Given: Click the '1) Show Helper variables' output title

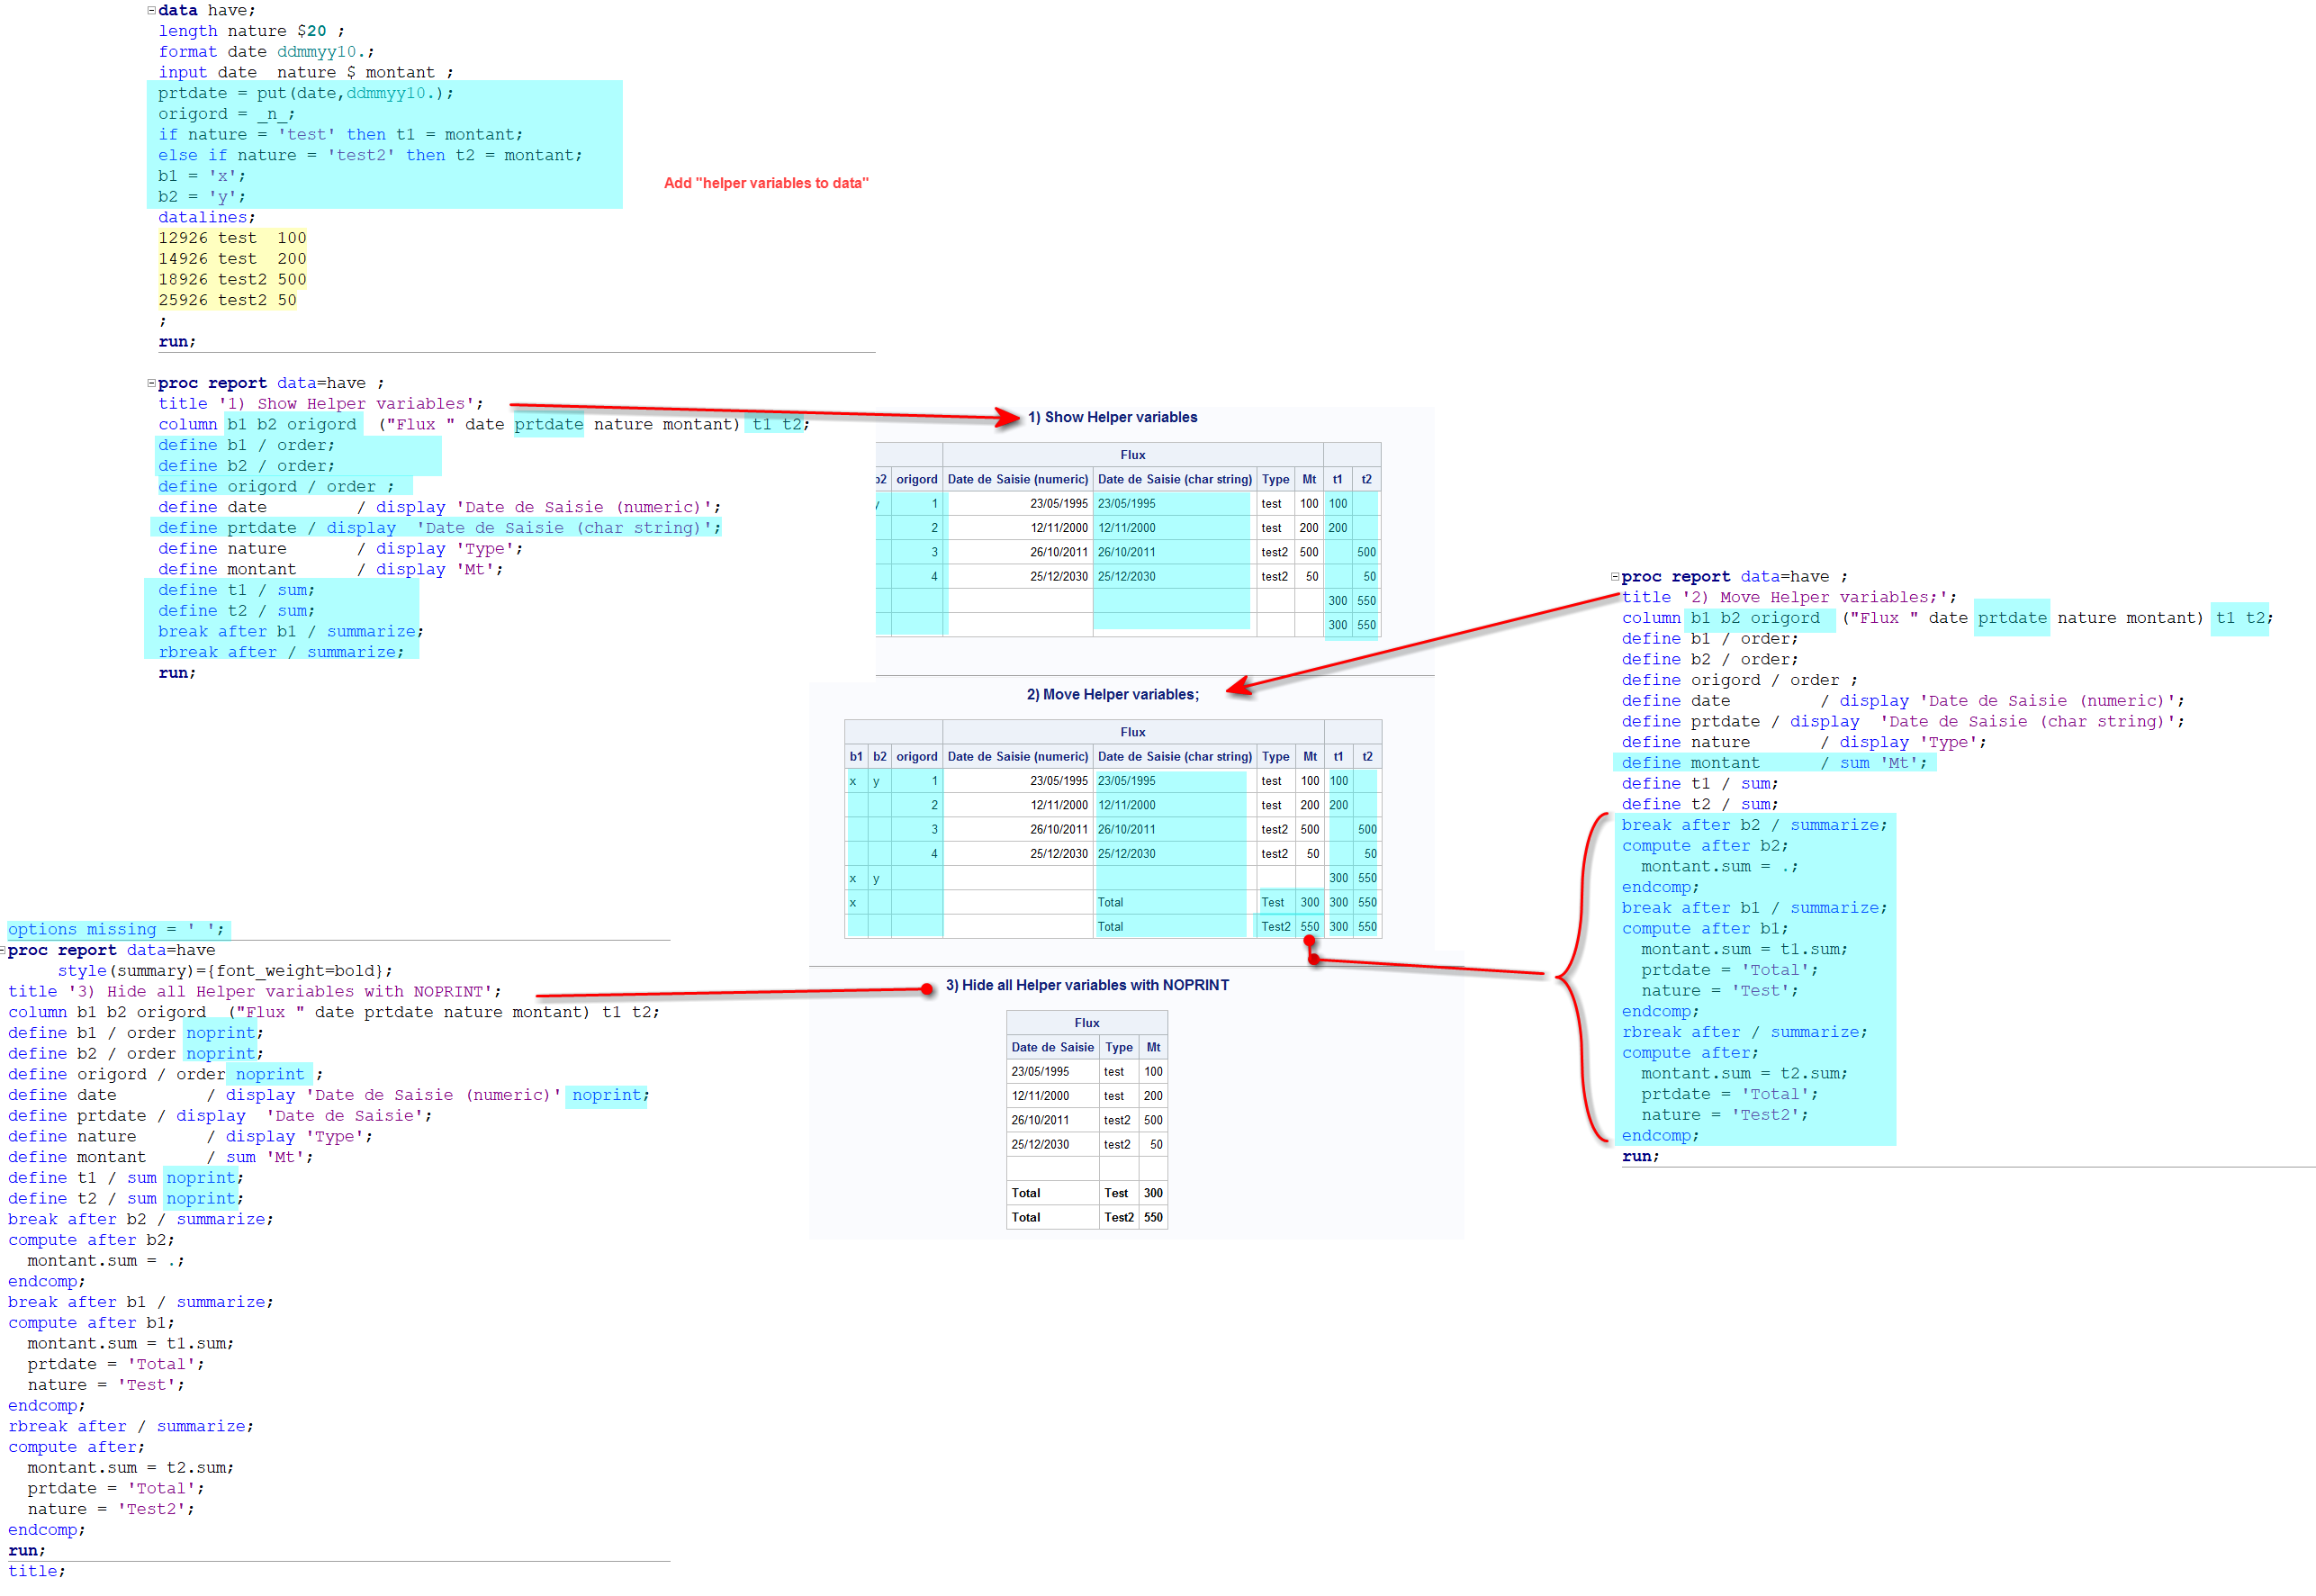Looking at the screenshot, I should pos(1112,417).
